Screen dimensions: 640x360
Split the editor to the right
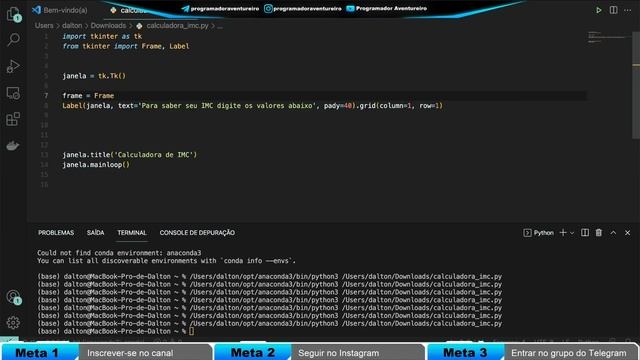[x=613, y=10]
